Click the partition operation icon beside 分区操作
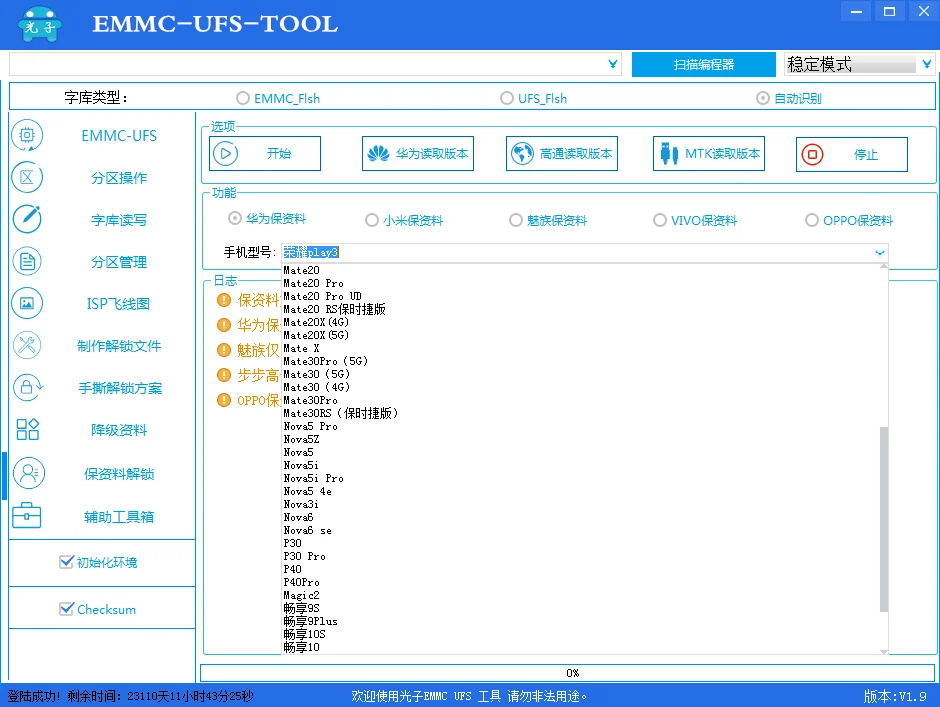940x707 pixels. tap(27, 177)
